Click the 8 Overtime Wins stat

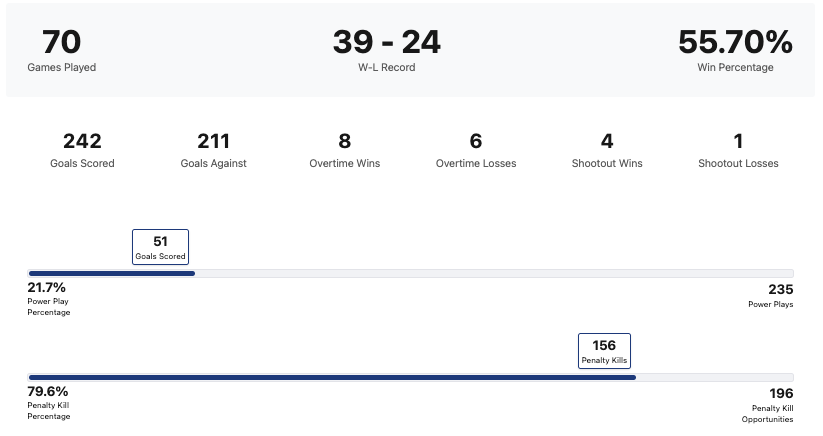(x=344, y=149)
